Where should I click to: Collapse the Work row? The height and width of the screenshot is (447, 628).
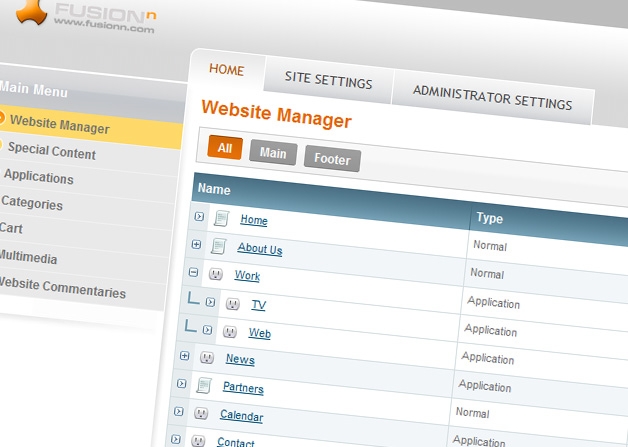click(x=193, y=272)
